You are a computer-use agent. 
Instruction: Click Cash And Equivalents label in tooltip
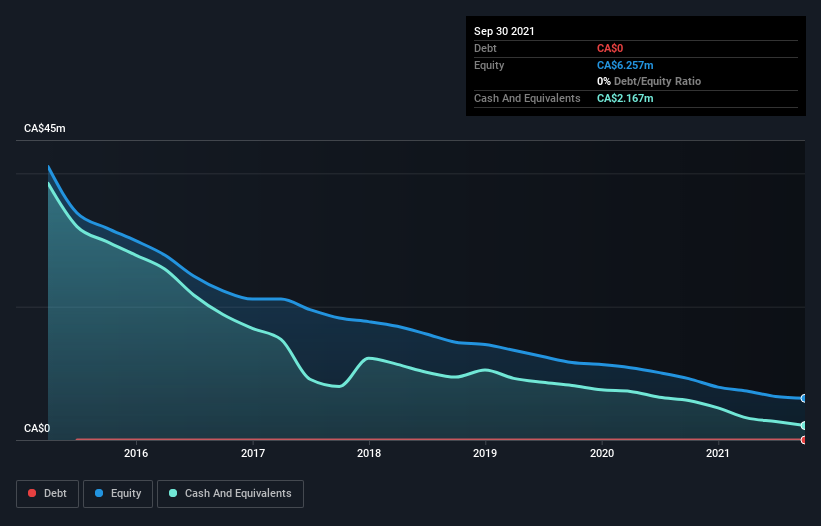pyautogui.click(x=527, y=98)
